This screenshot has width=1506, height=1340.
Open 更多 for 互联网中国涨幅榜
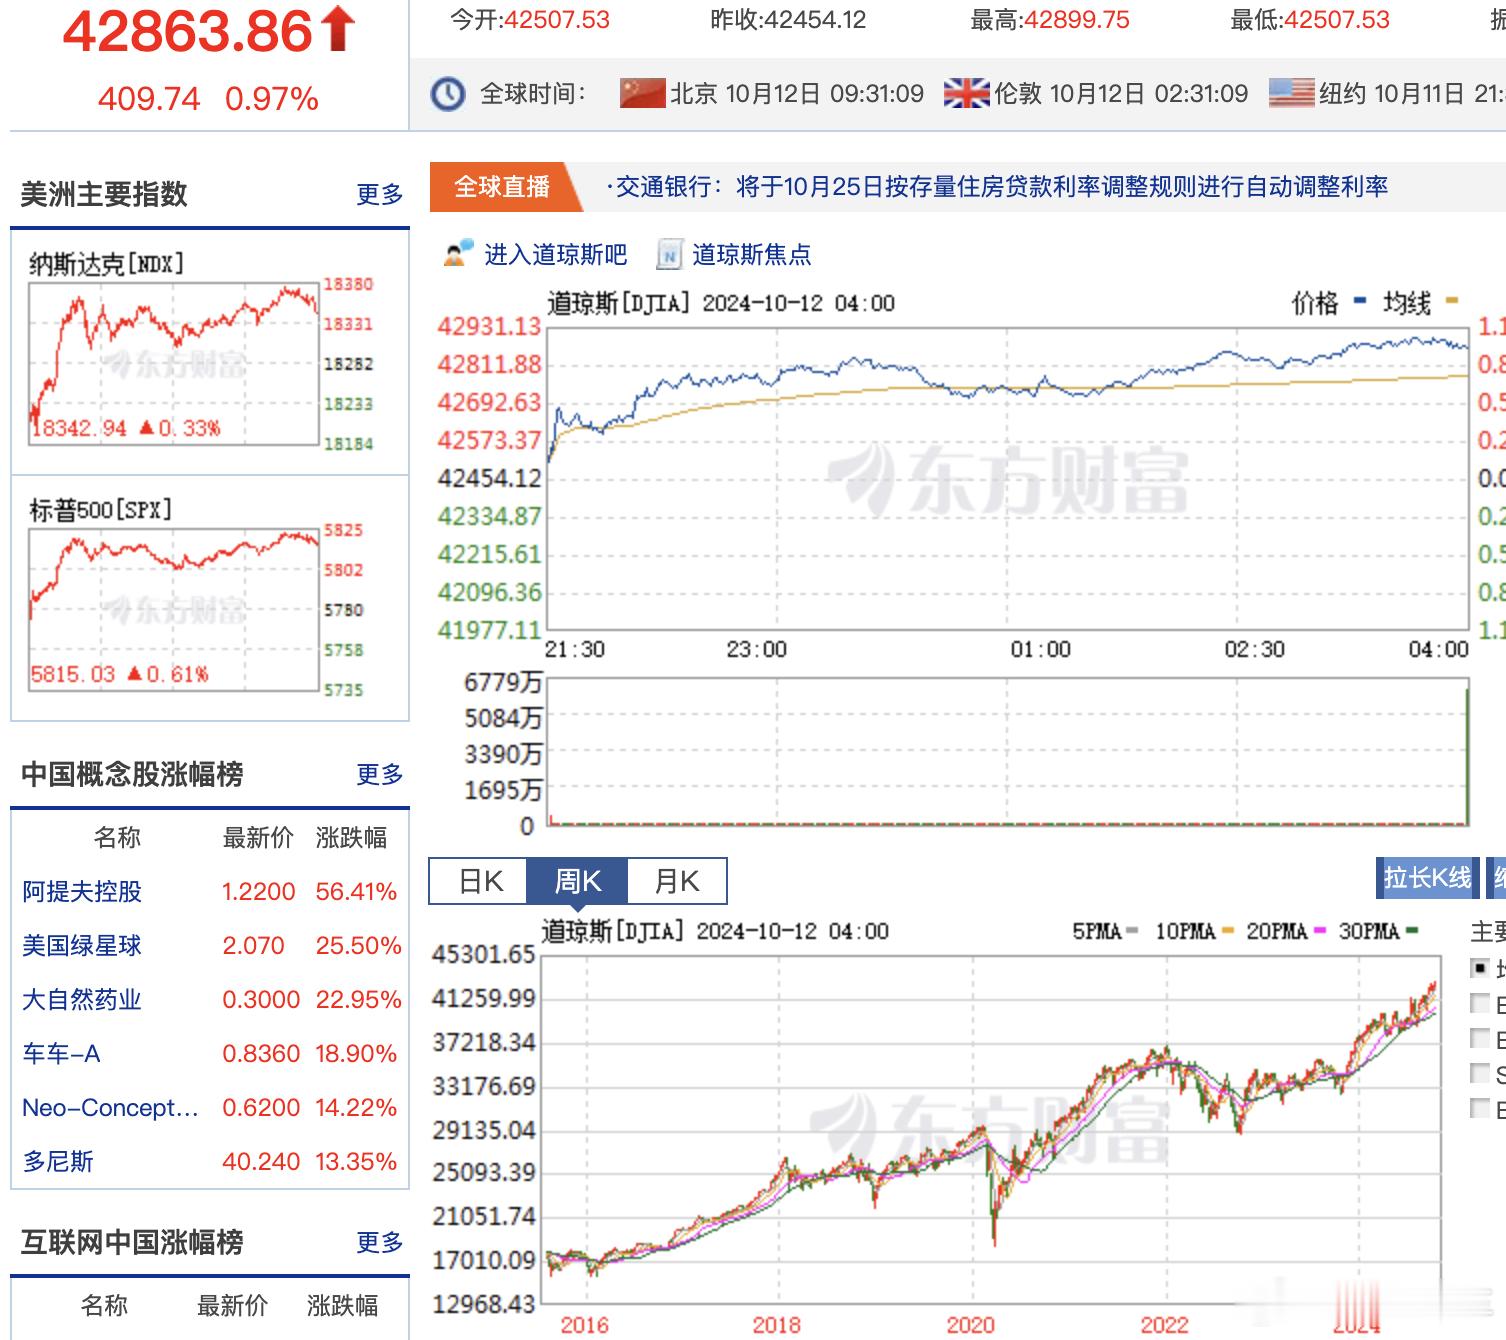(380, 1242)
